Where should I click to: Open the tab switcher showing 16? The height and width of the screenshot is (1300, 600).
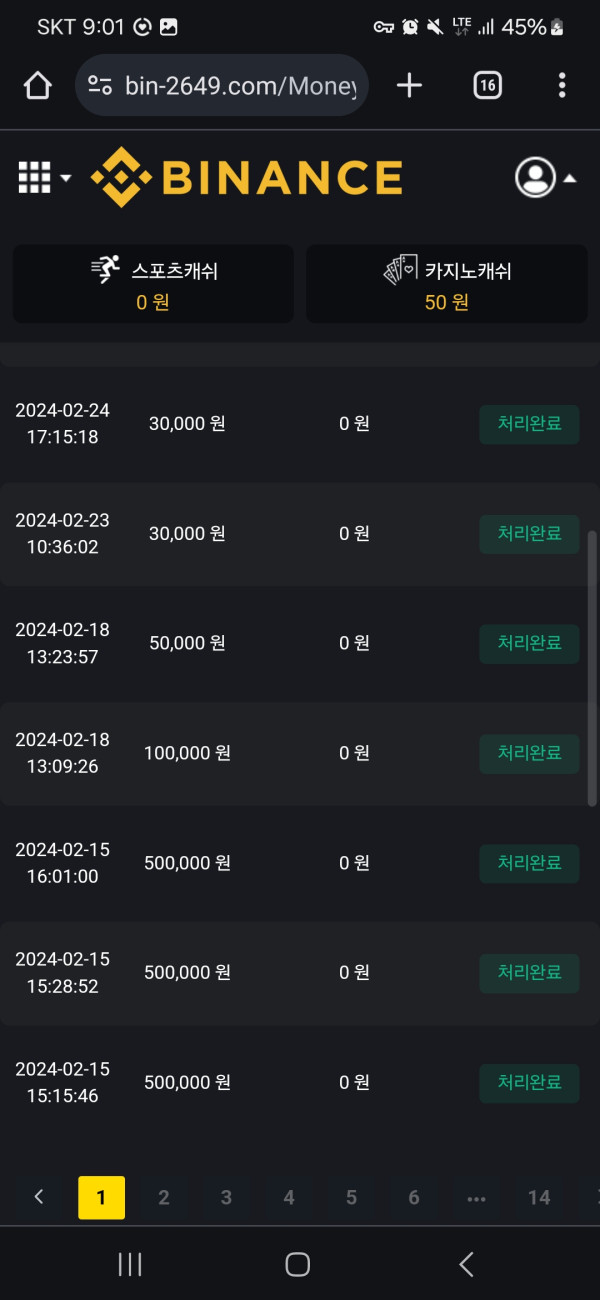(x=487, y=86)
